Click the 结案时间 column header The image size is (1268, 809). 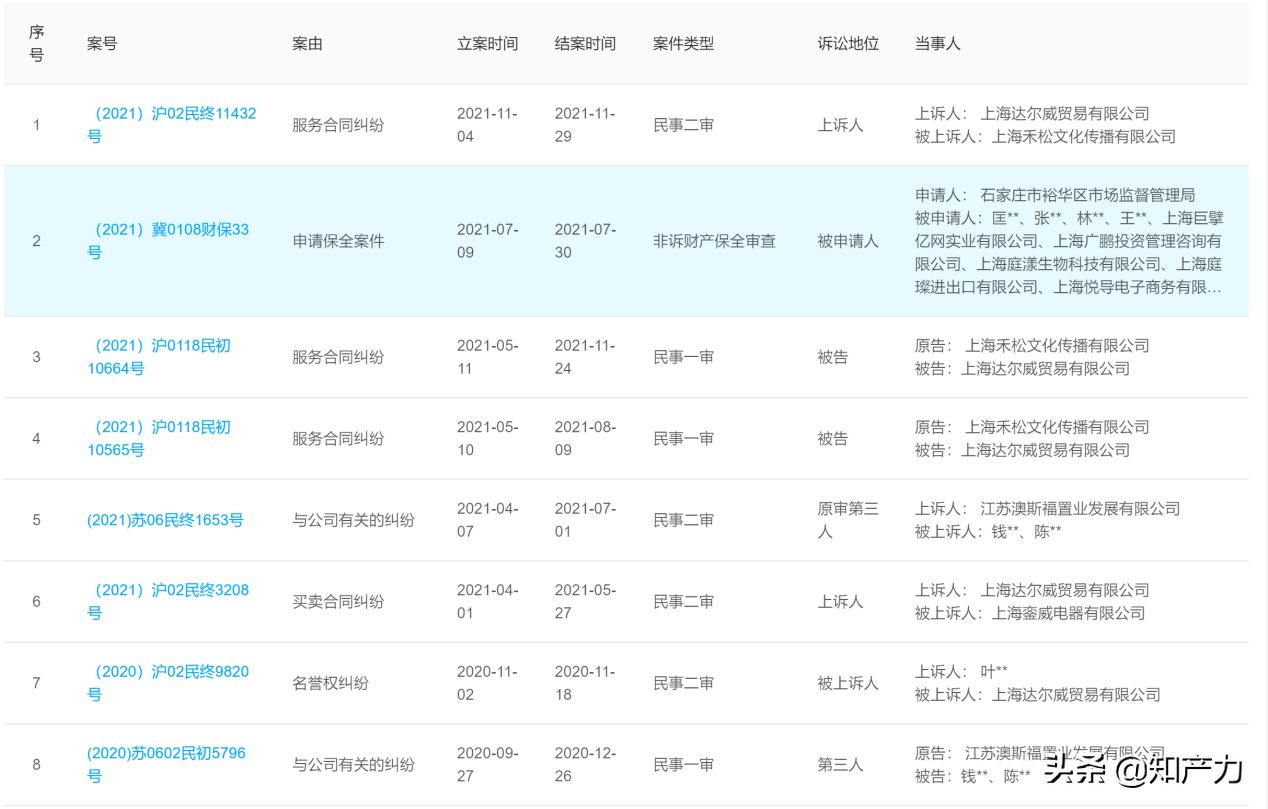coord(585,44)
